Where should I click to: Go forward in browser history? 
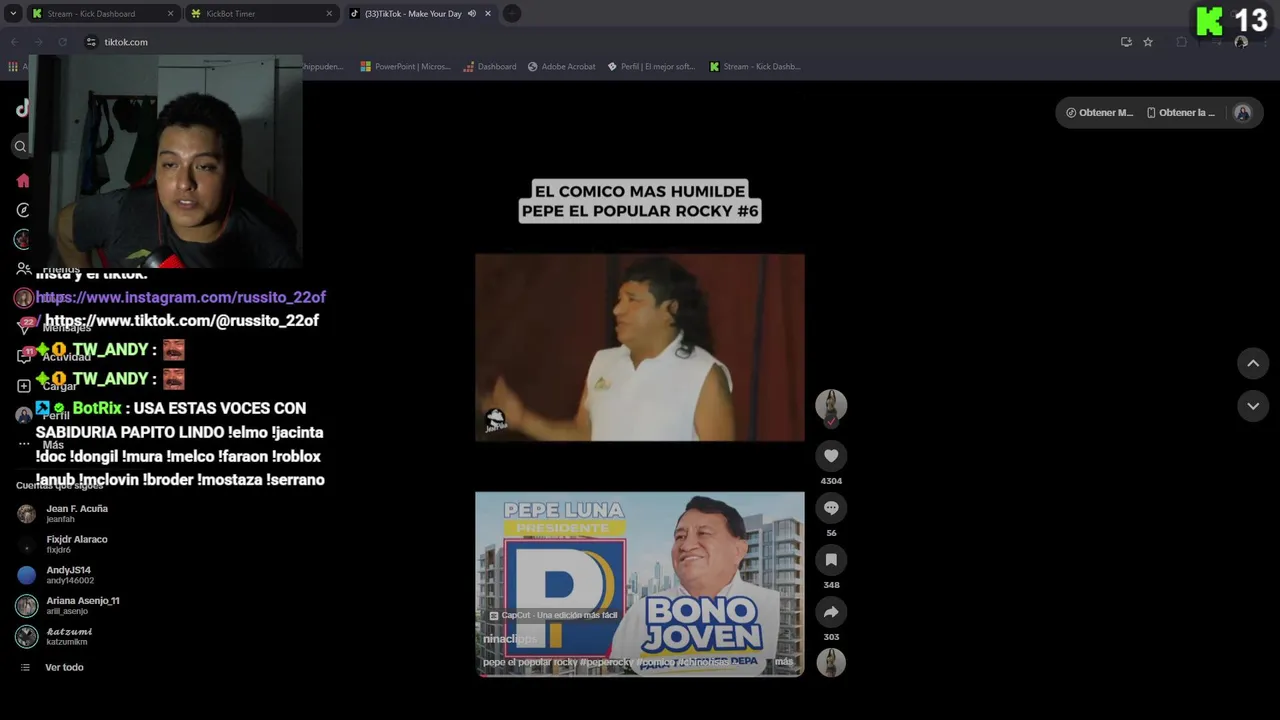pos(38,42)
